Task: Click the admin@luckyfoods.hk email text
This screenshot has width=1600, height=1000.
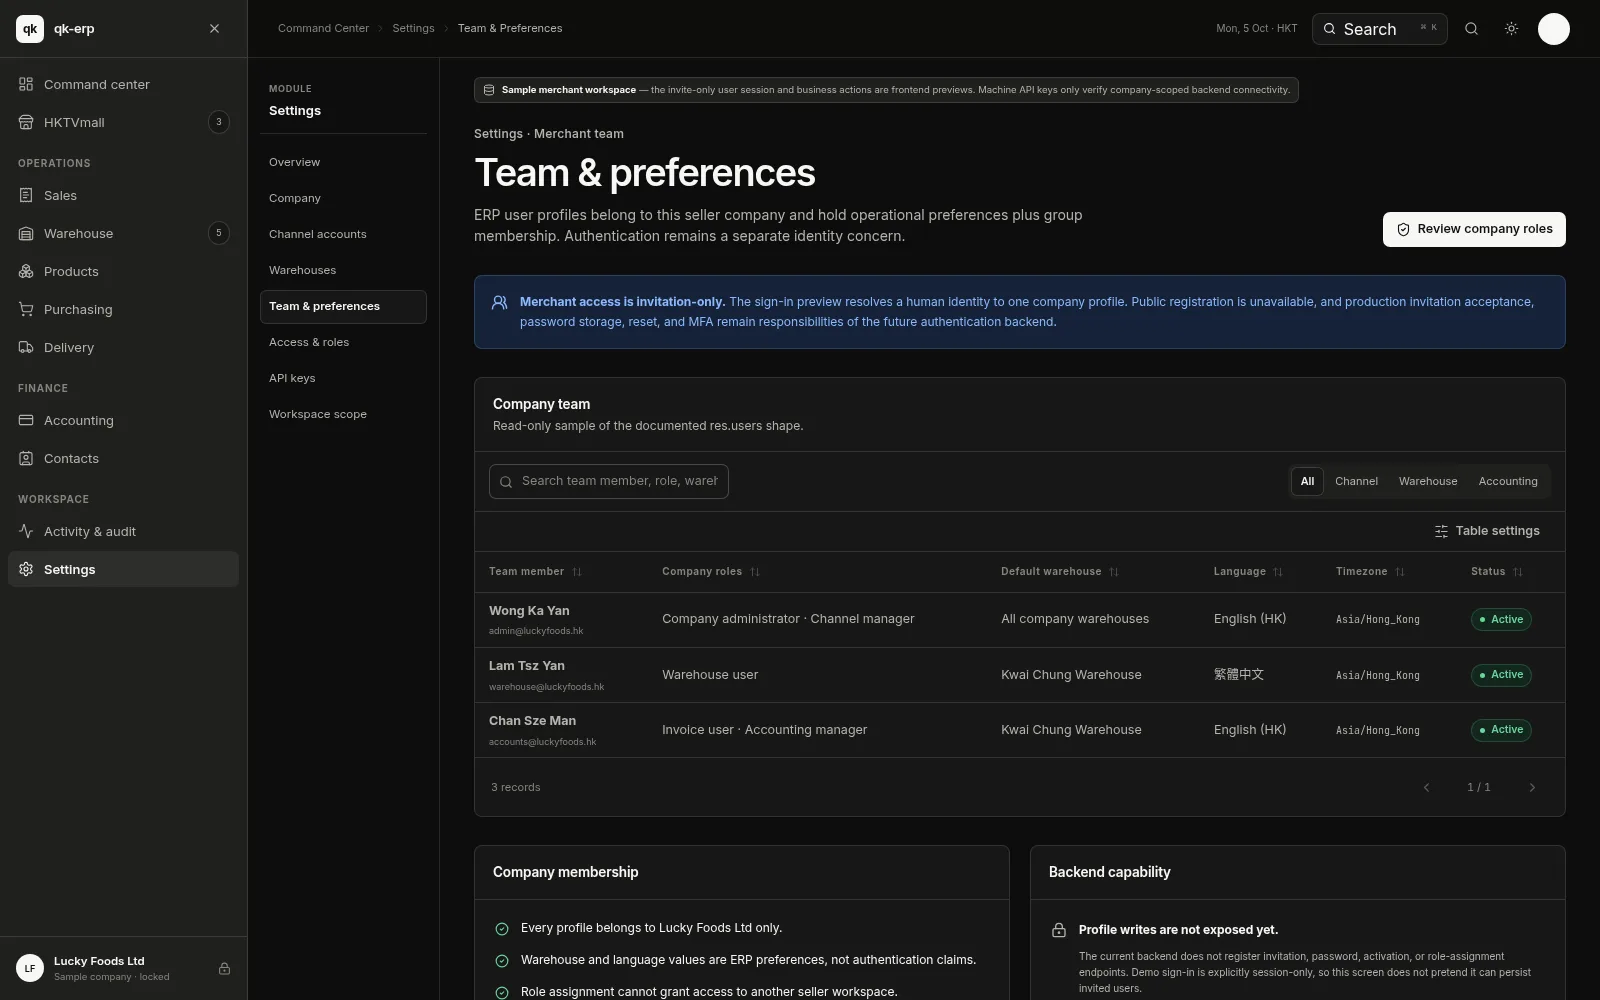Action: (x=536, y=631)
